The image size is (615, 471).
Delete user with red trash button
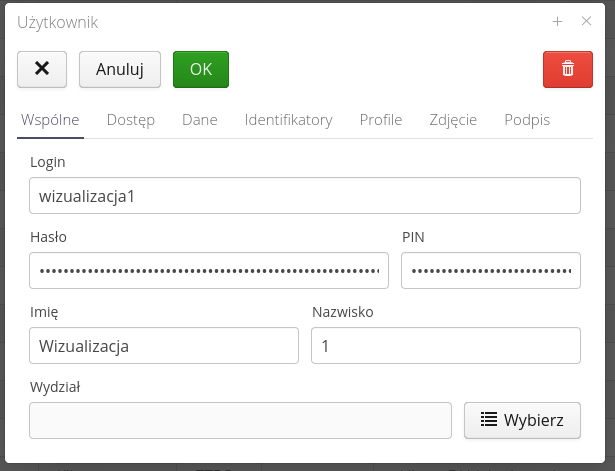point(568,69)
